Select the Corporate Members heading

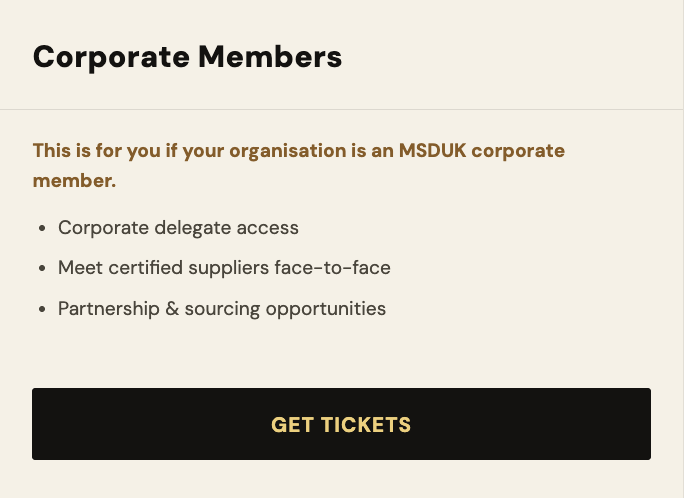(188, 57)
